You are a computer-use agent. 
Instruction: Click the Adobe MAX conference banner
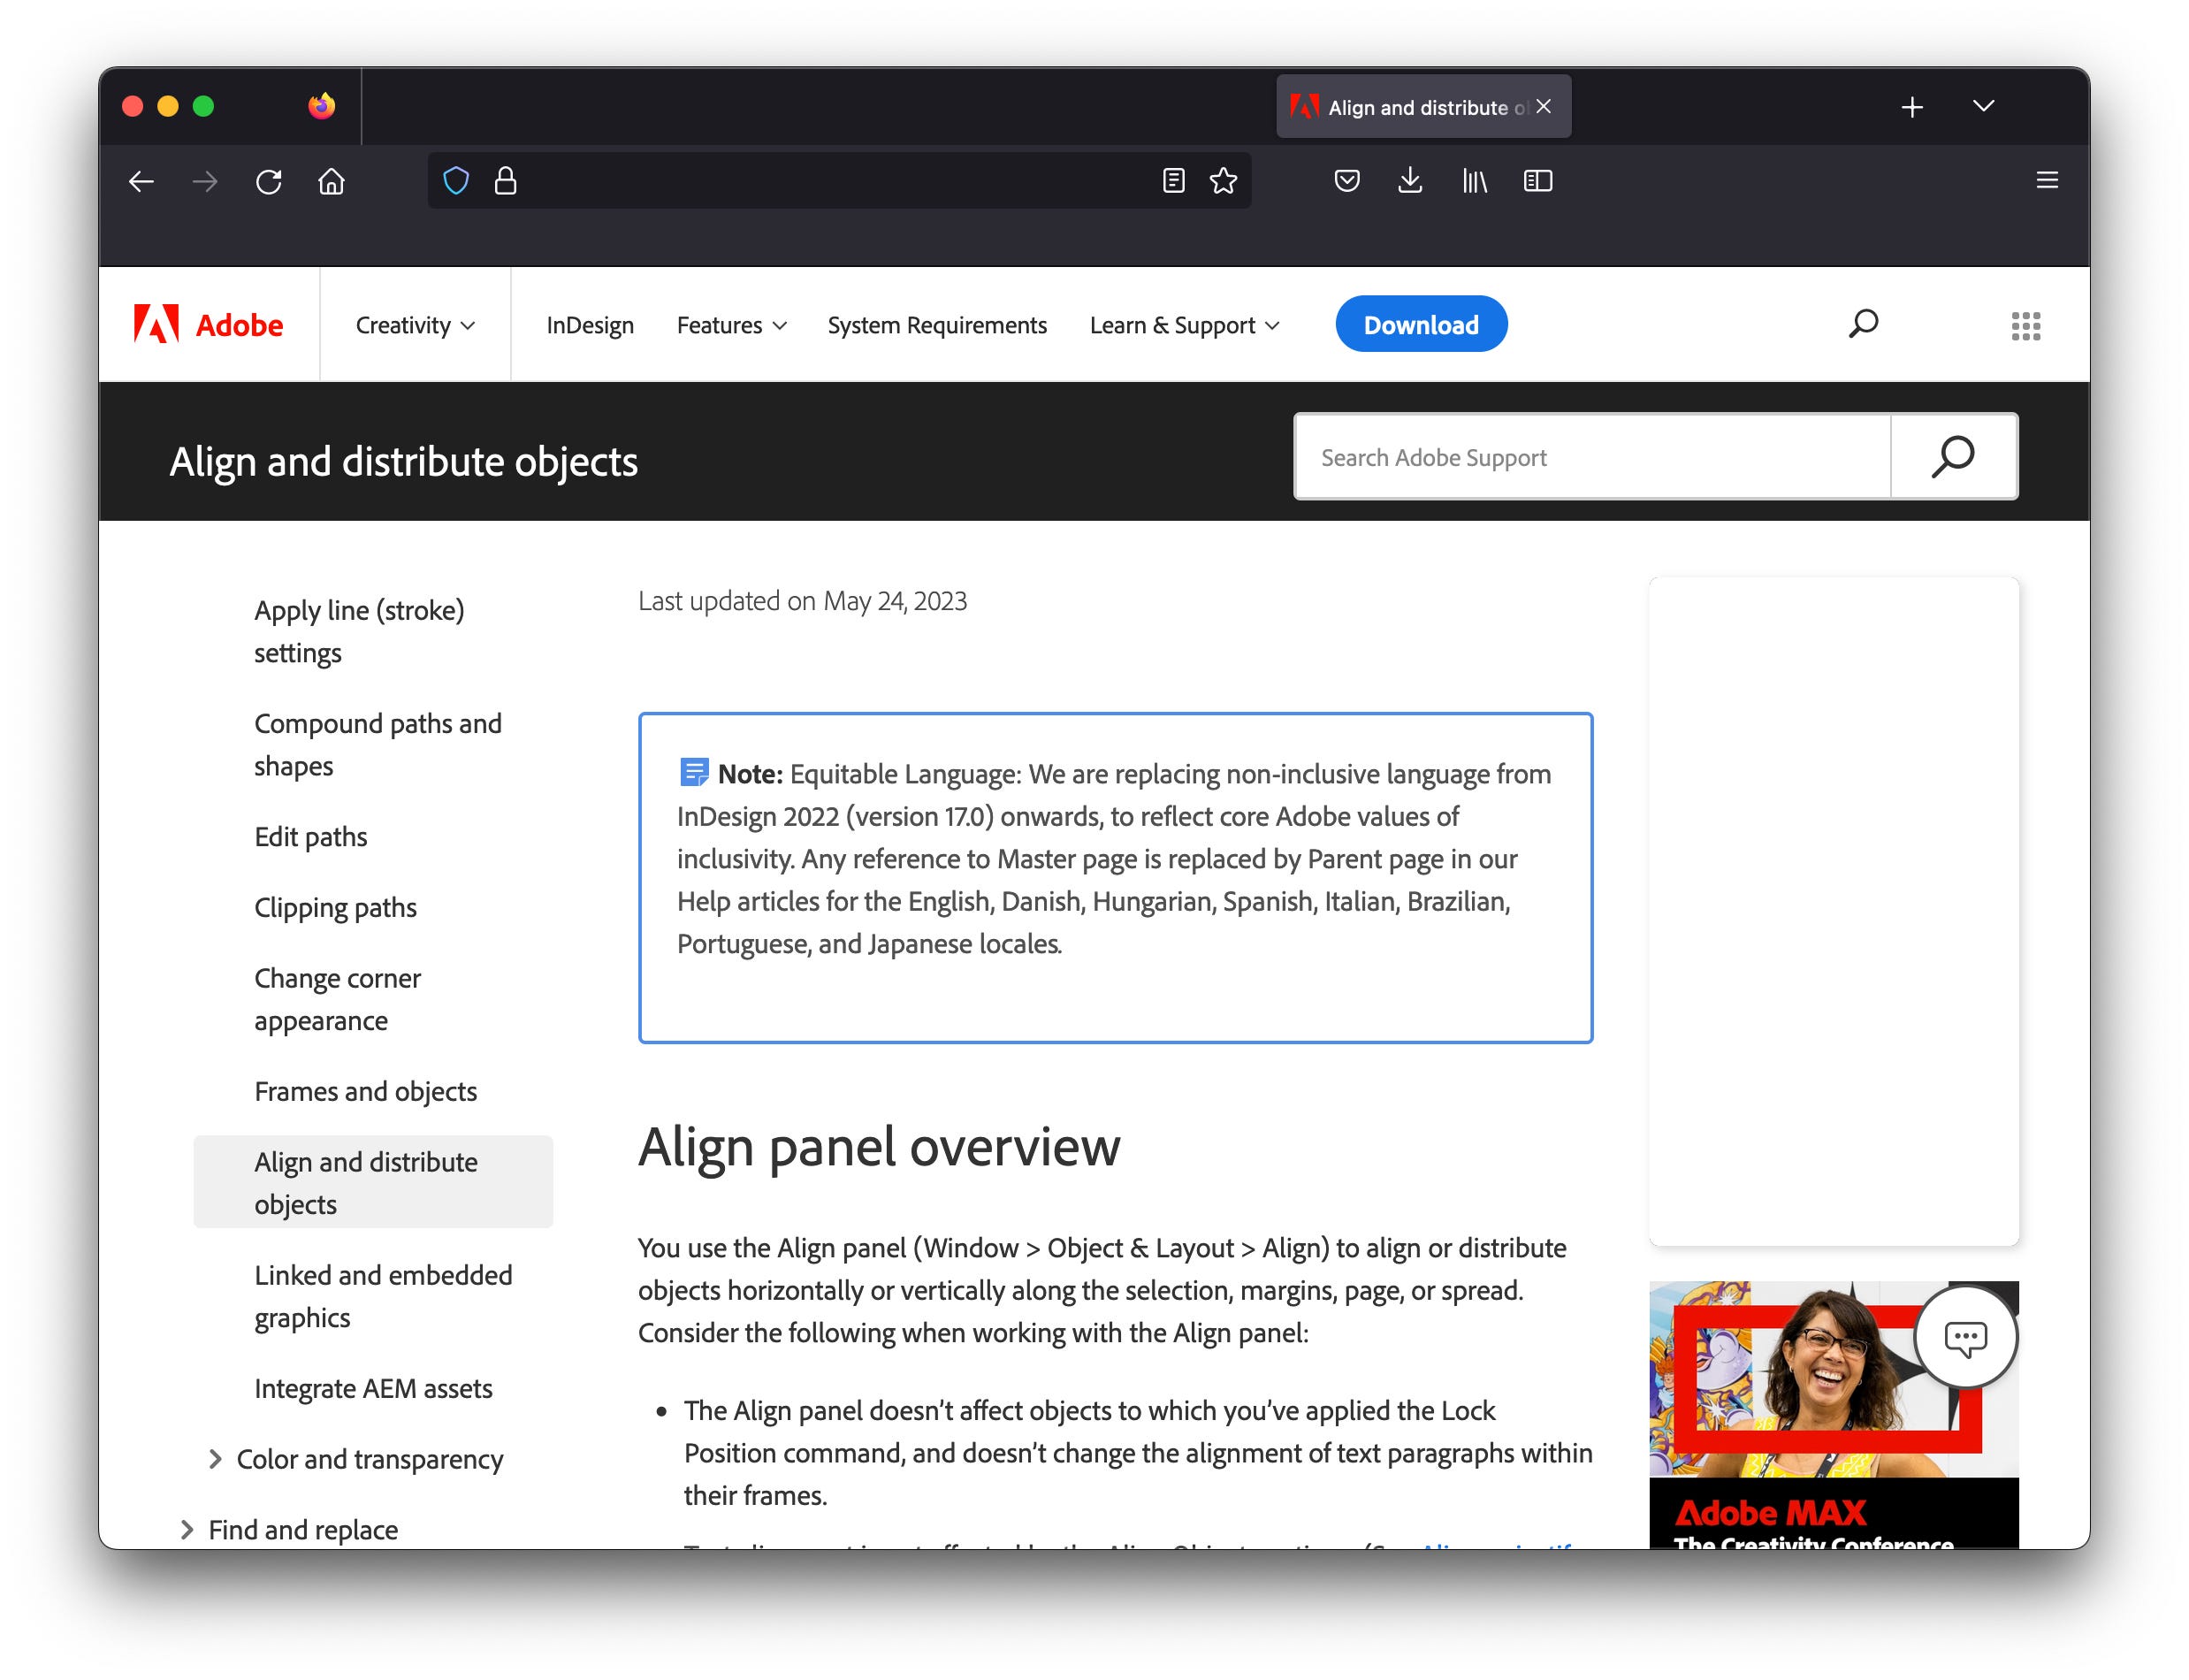(x=1833, y=1415)
